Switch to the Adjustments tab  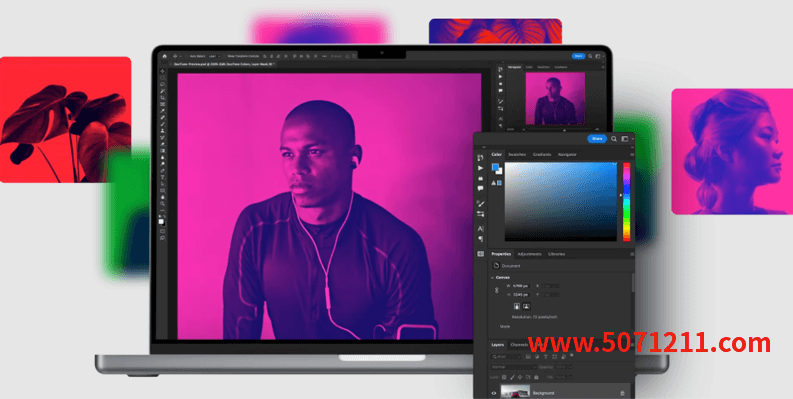(x=530, y=254)
